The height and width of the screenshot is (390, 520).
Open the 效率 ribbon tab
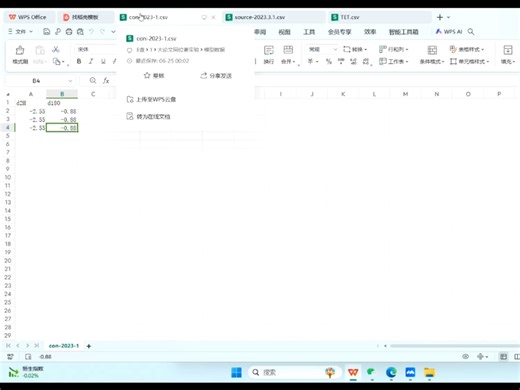coord(370,32)
